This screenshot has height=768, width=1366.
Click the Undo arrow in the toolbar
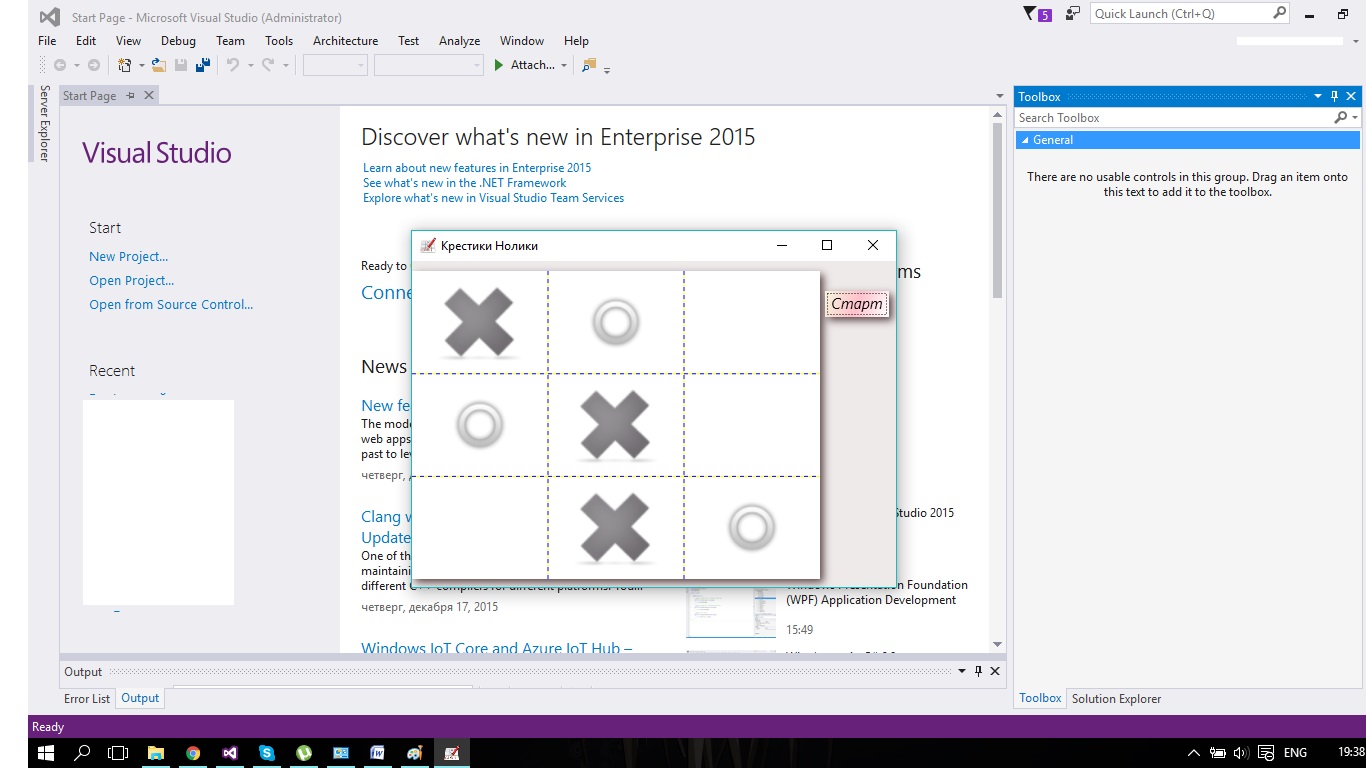[x=232, y=65]
